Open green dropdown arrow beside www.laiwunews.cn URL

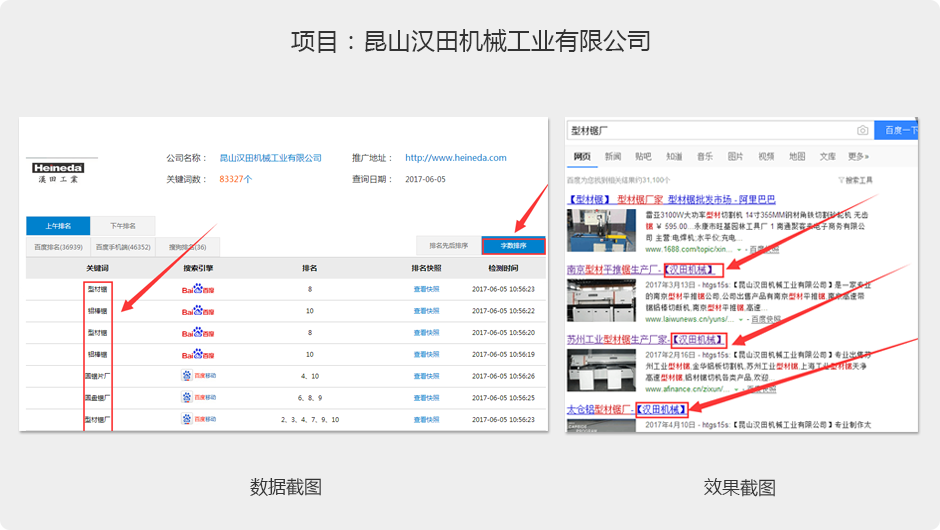[742, 320]
